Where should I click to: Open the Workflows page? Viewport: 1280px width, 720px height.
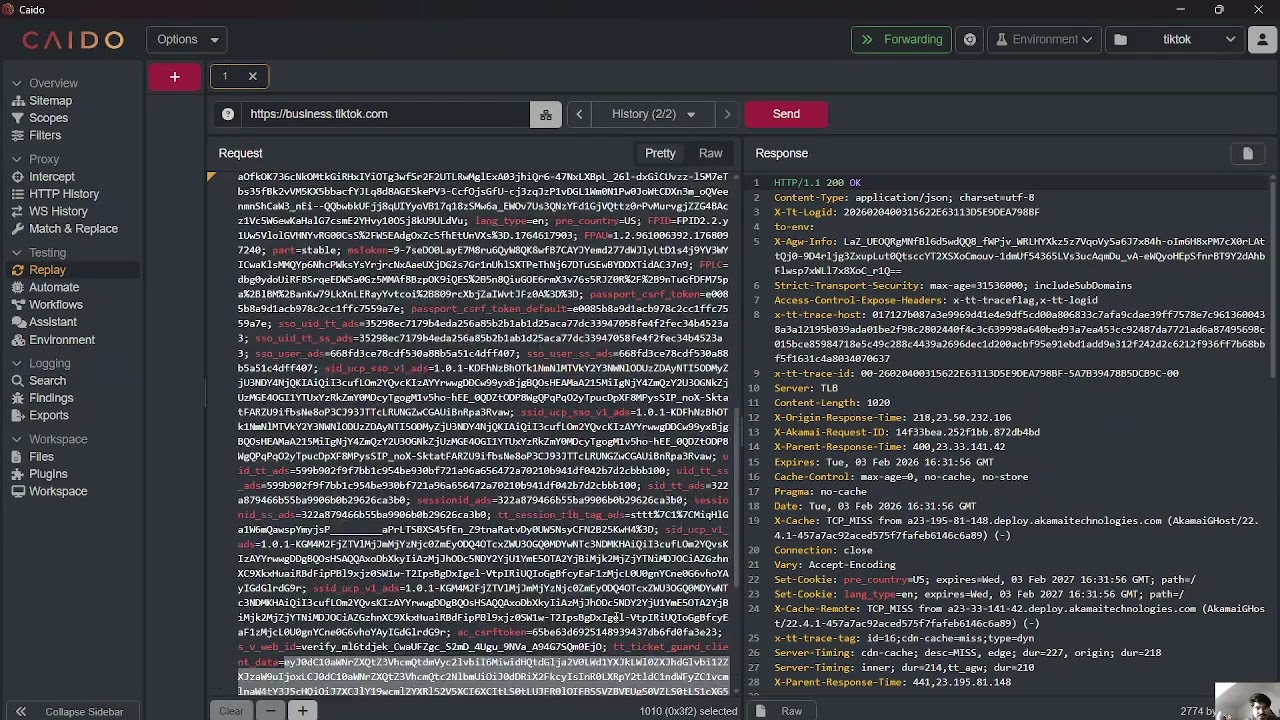55,305
